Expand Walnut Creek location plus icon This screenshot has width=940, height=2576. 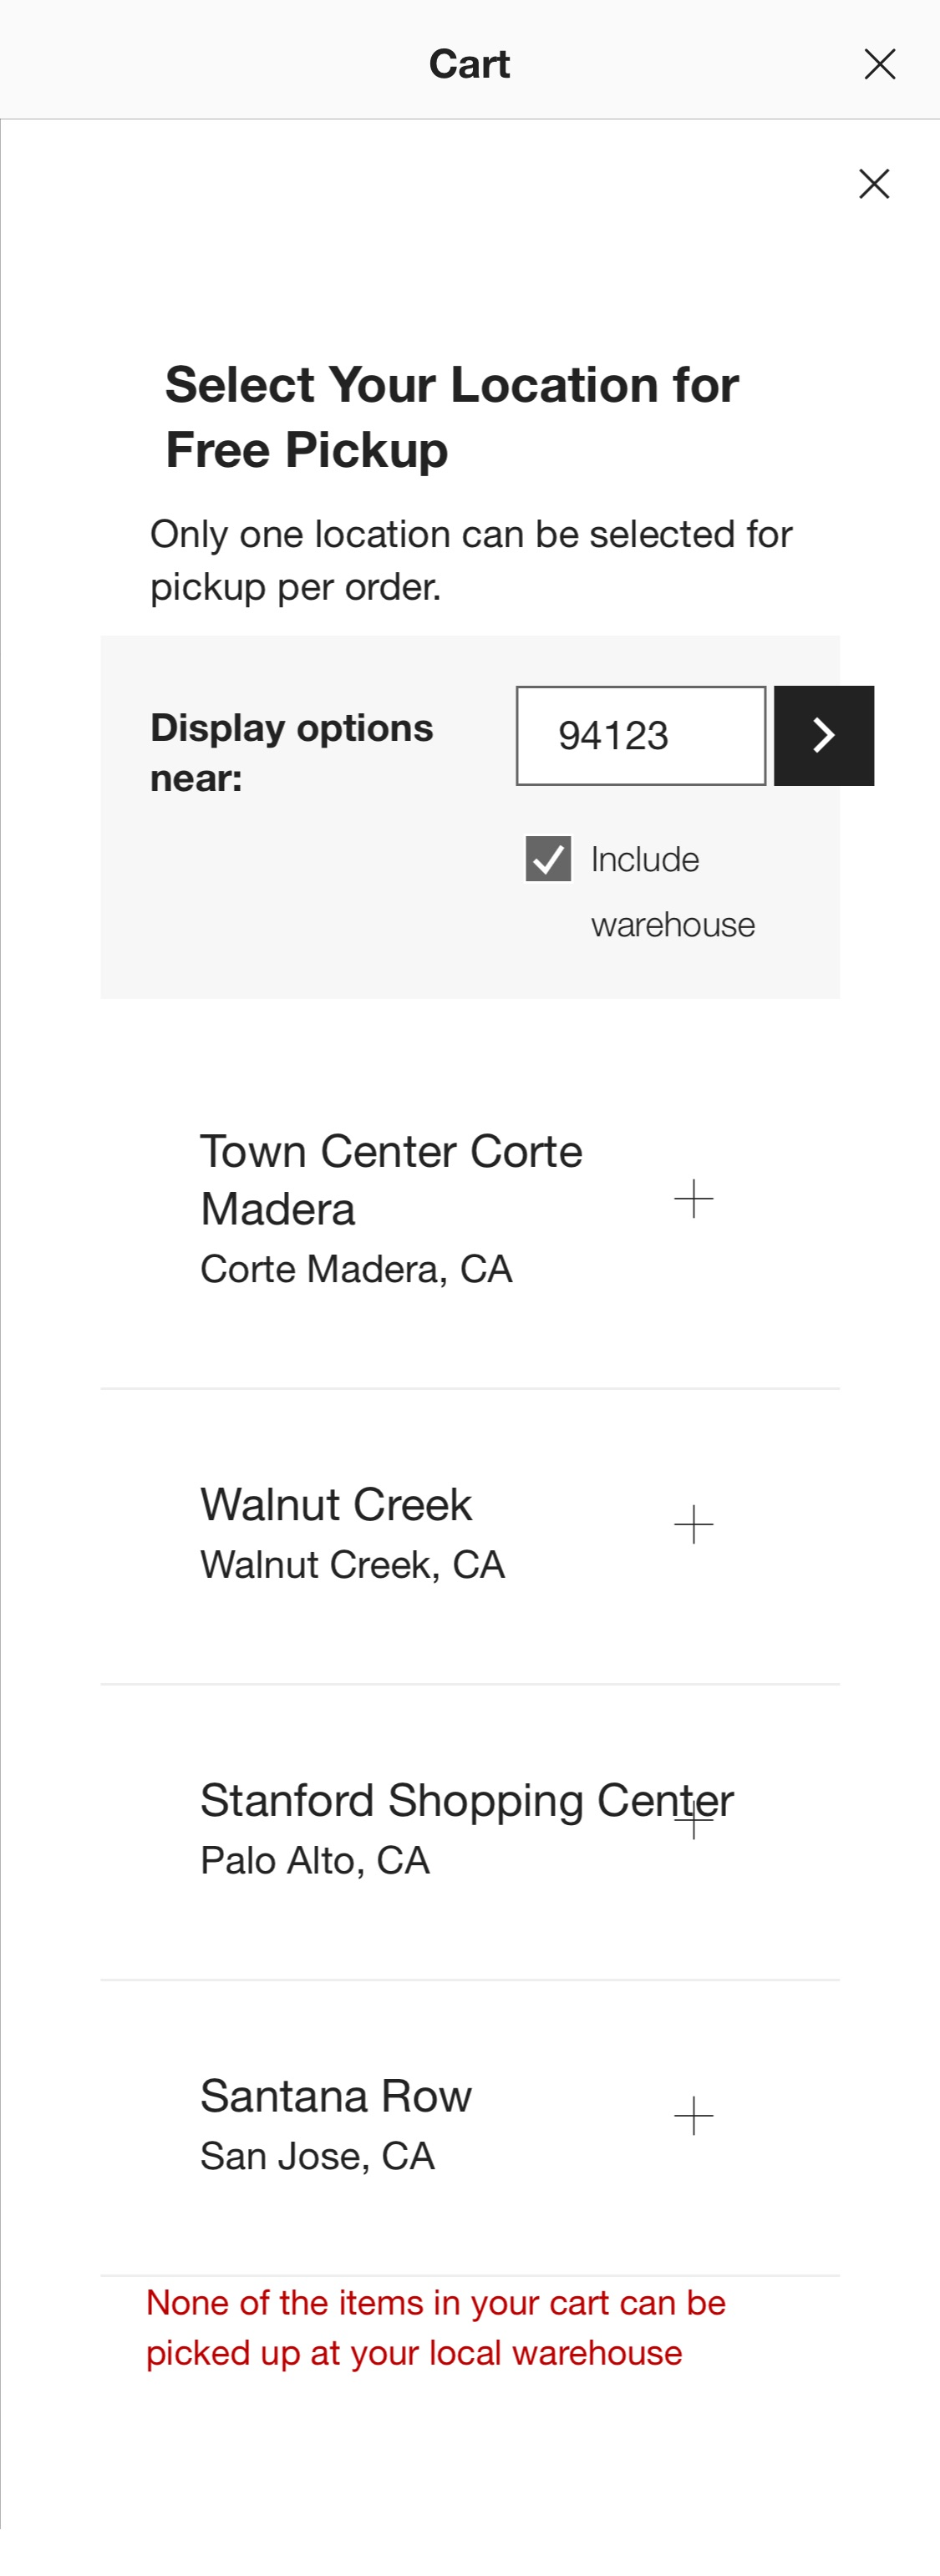(x=693, y=1524)
